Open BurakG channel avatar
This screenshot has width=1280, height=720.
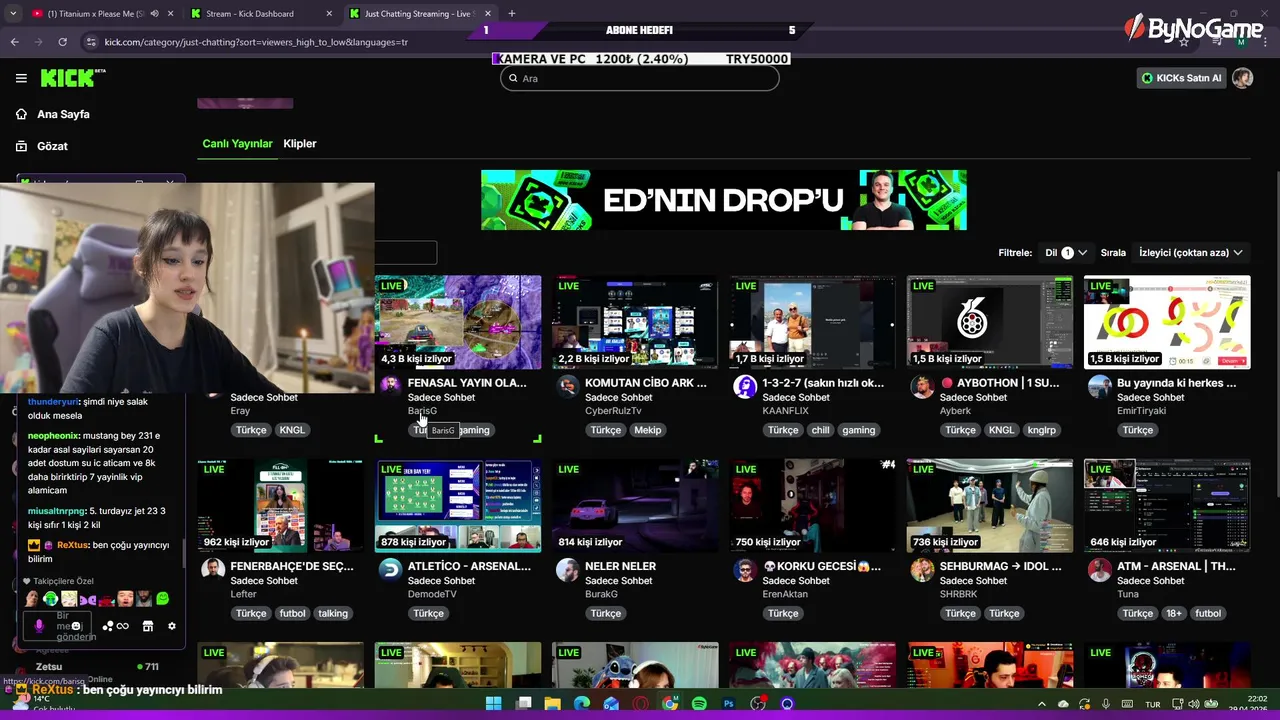[x=567, y=570]
